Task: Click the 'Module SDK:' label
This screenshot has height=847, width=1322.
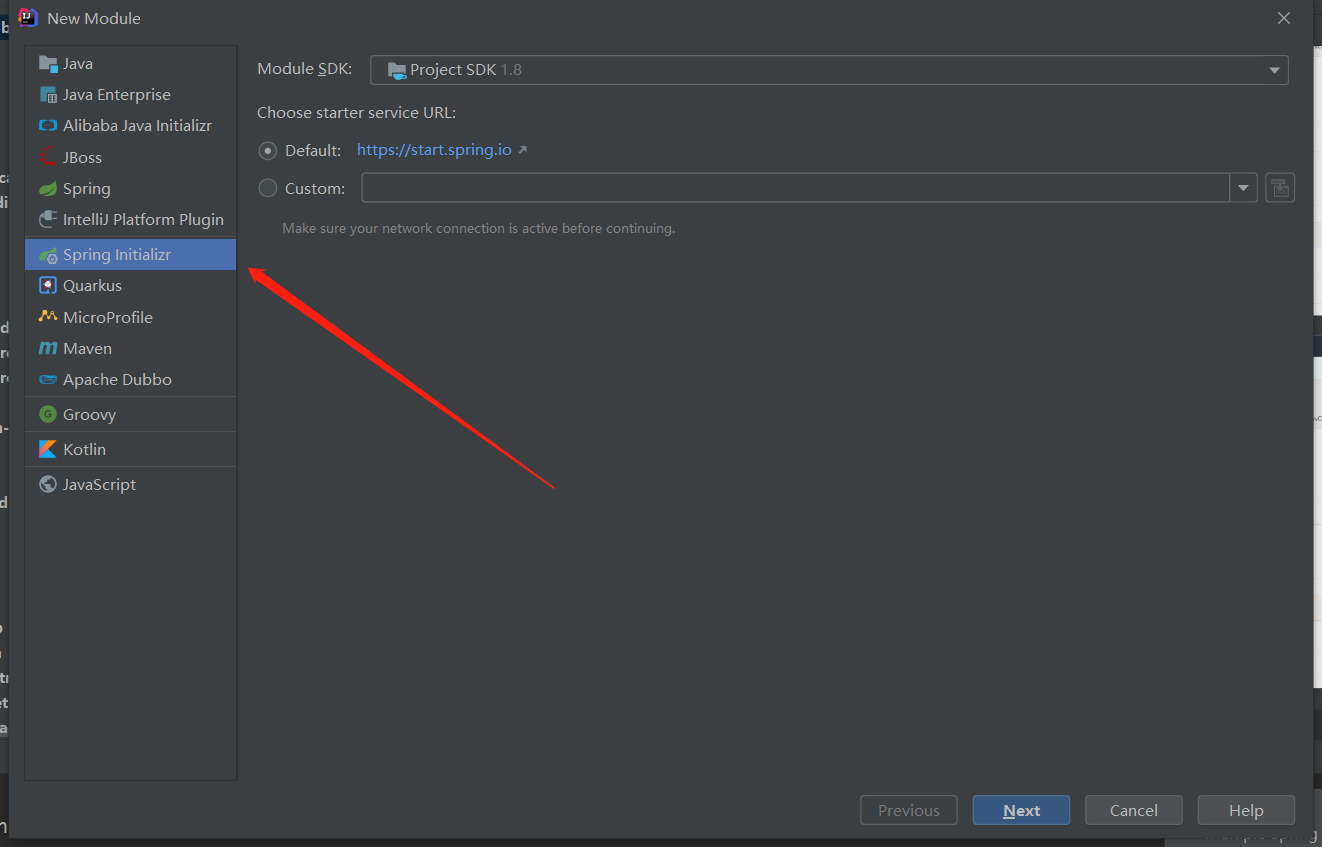Action: click(305, 69)
